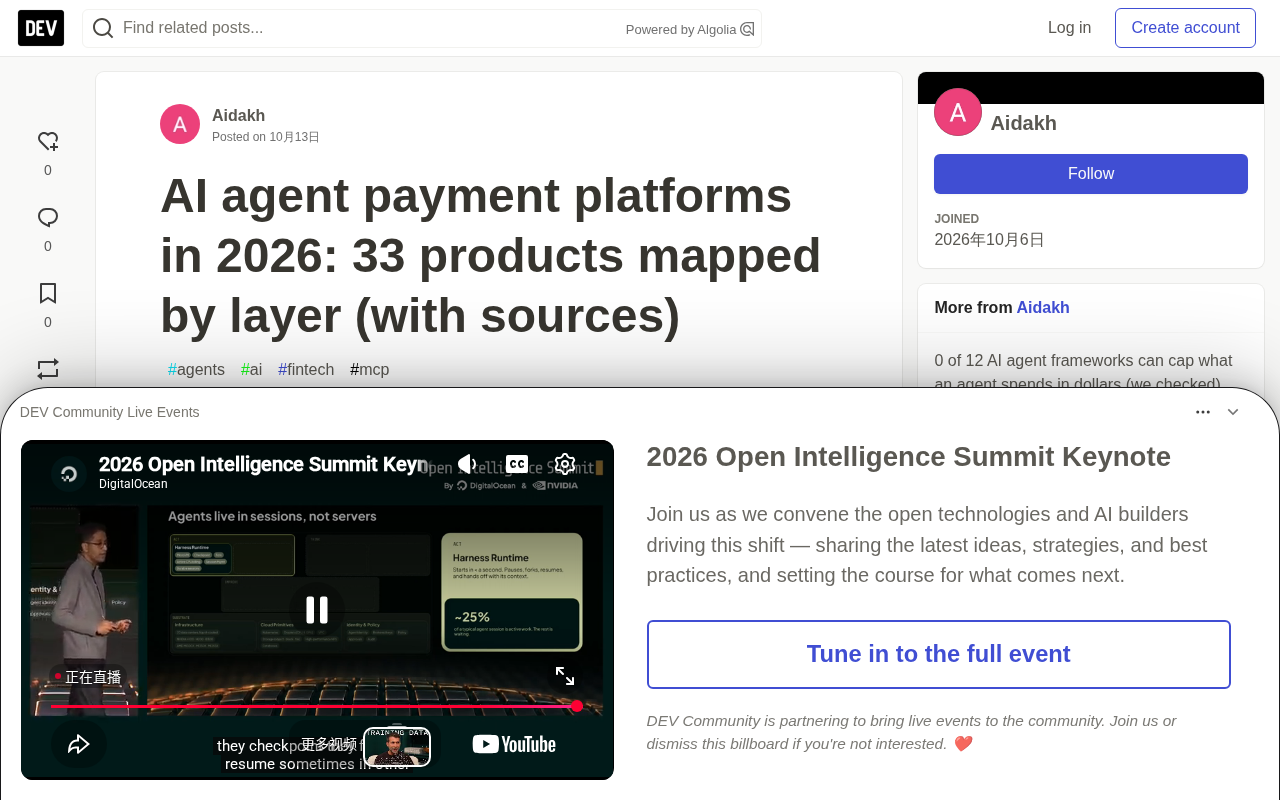Viewport: 1280px width, 800px height.
Task: Bookmark the post with the save icon
Action: 48,294
